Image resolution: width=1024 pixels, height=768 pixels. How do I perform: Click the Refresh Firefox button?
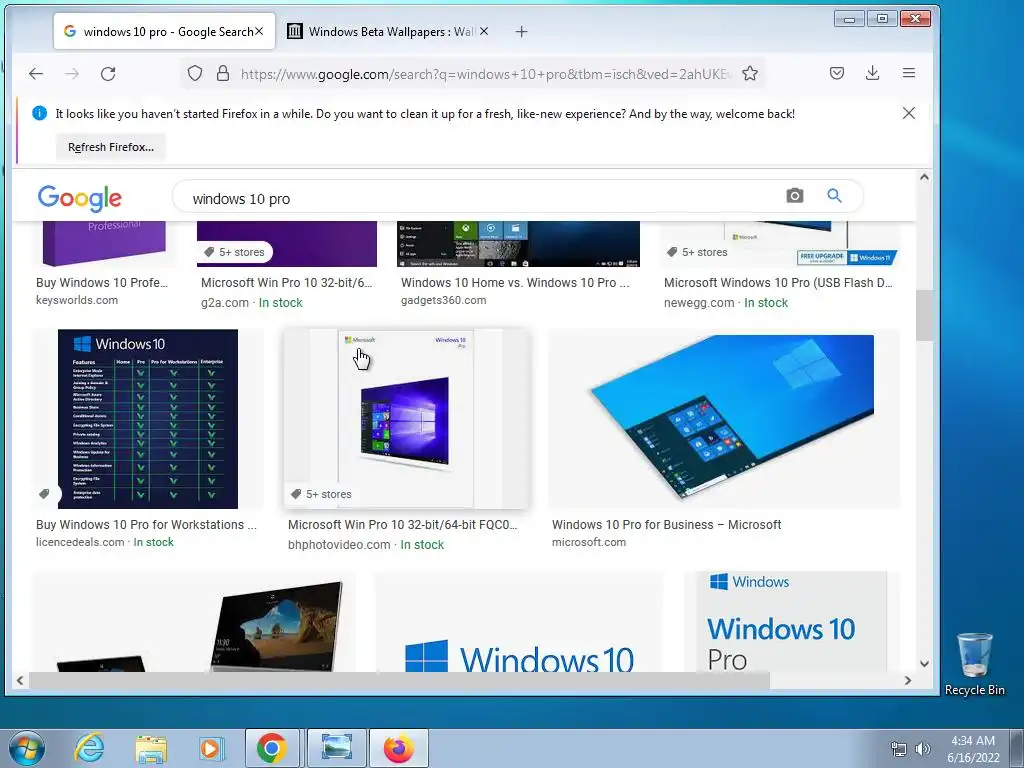pos(111,147)
